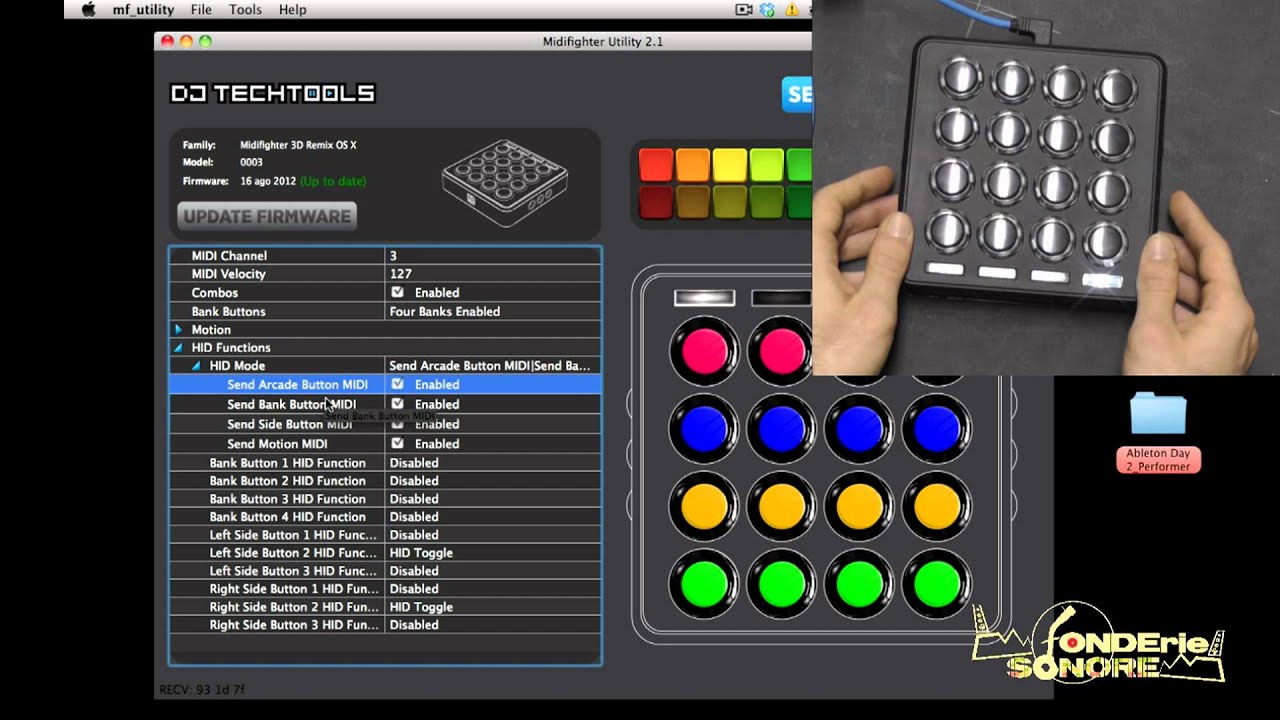1280x720 pixels.
Task: Click the second orange arcade button
Action: coord(781,507)
